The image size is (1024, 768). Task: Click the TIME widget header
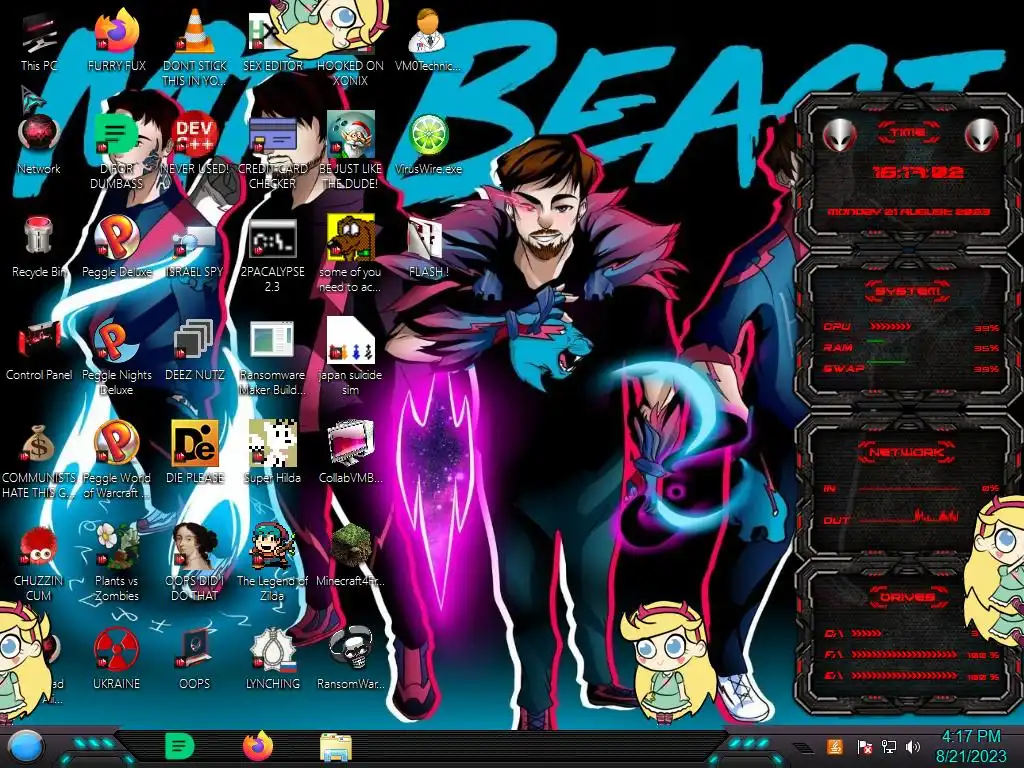[x=908, y=133]
